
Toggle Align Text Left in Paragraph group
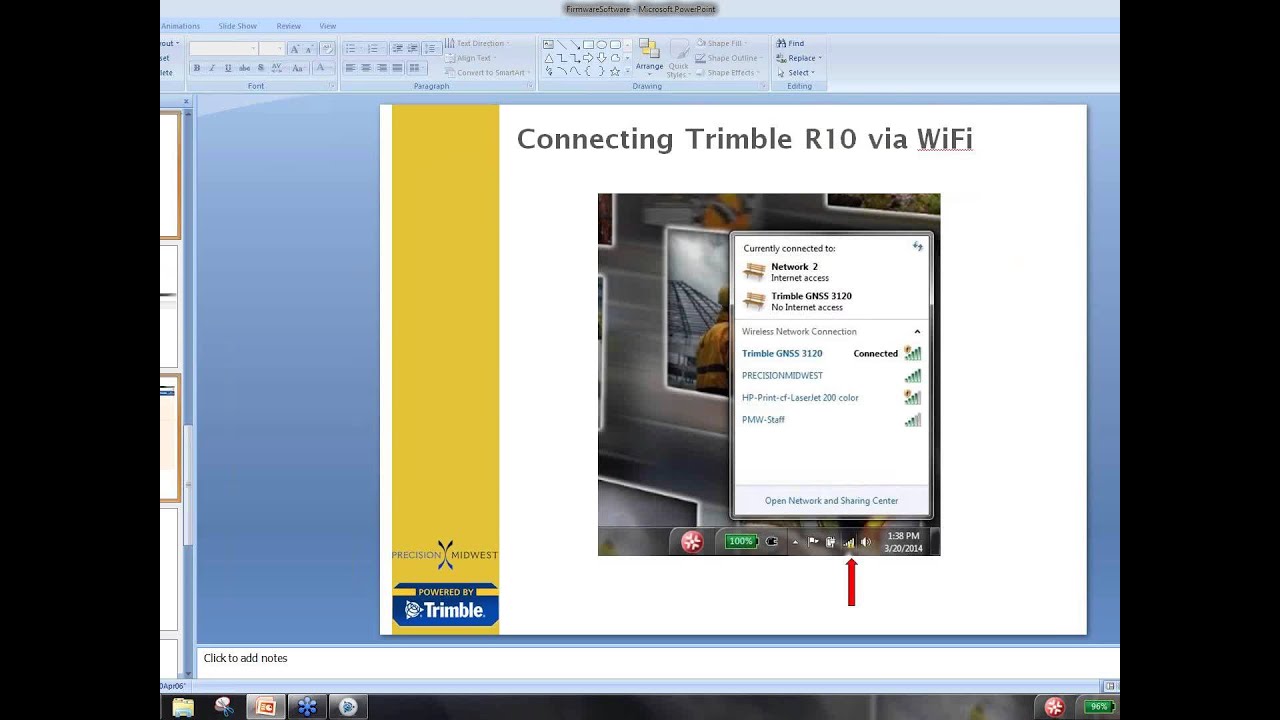[x=351, y=68]
